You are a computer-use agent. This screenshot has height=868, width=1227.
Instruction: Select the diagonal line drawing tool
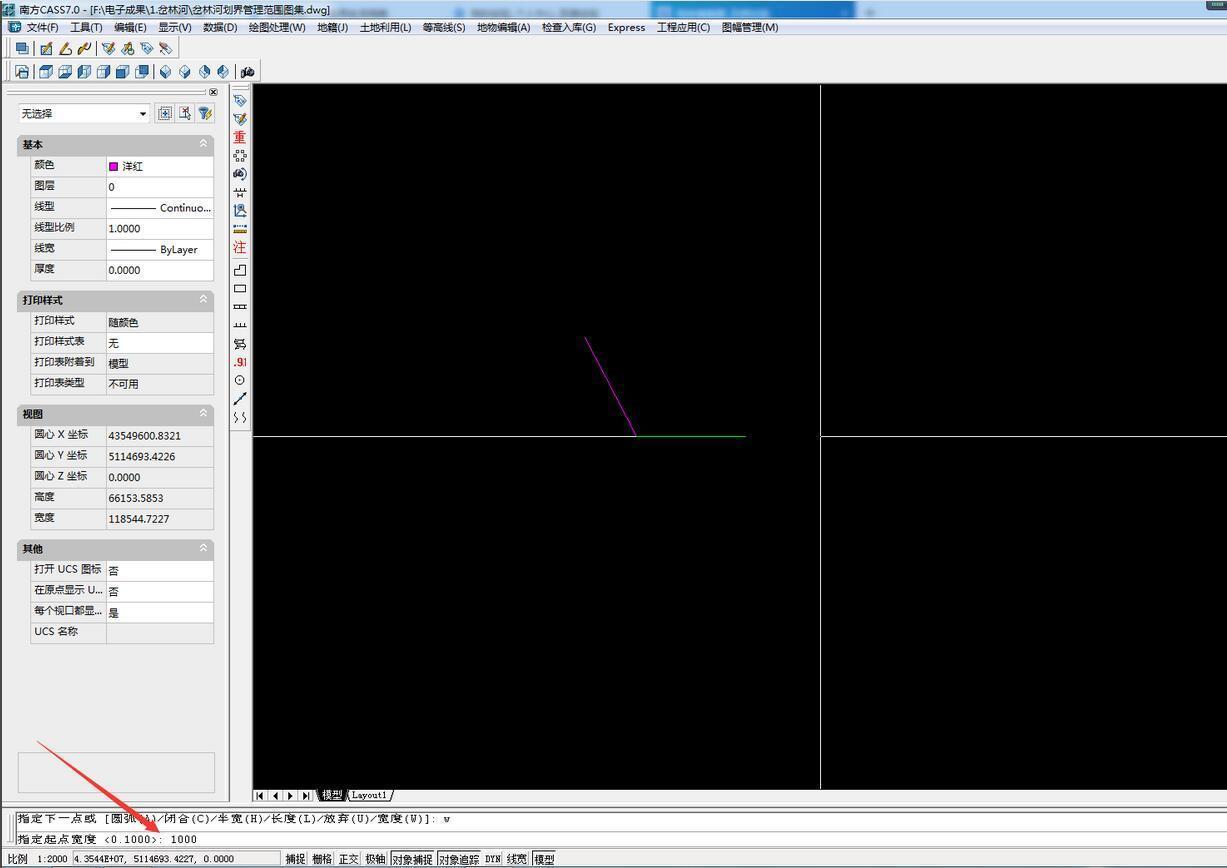click(x=240, y=399)
